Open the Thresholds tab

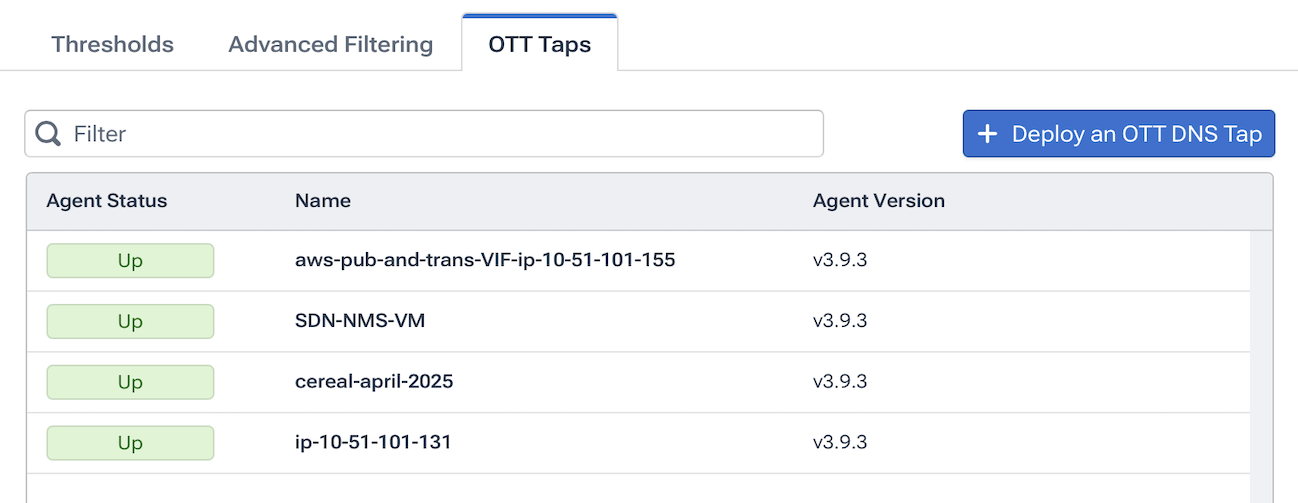coord(113,45)
